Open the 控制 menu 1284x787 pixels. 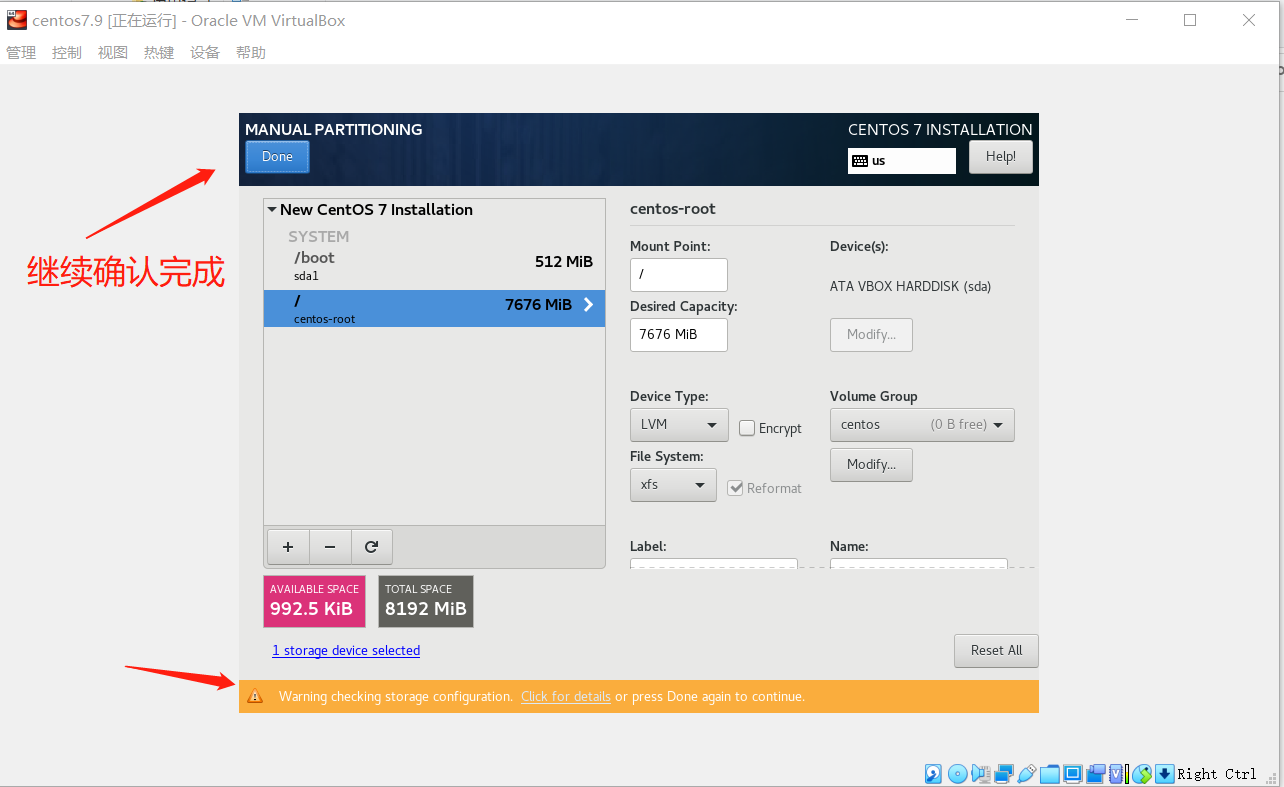(x=67, y=53)
